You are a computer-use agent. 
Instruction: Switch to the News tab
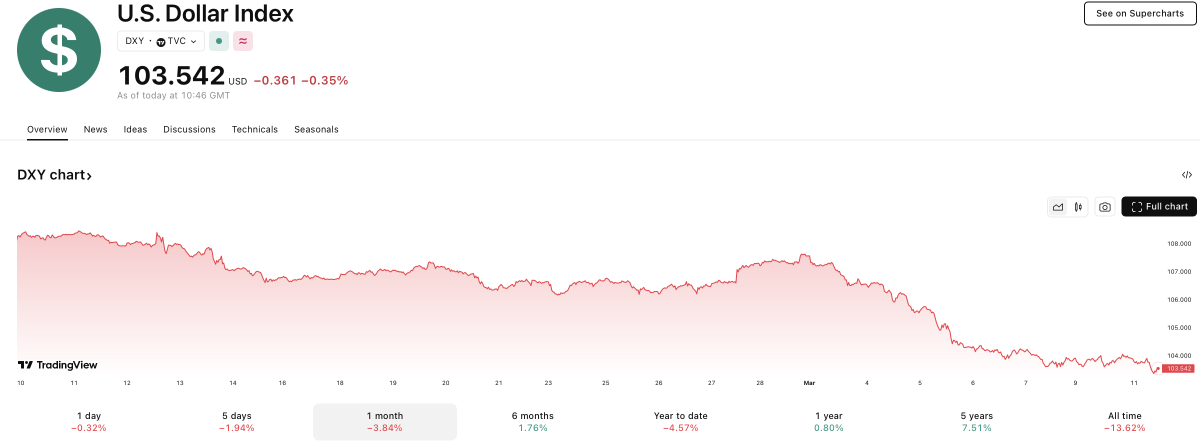pyautogui.click(x=96, y=129)
